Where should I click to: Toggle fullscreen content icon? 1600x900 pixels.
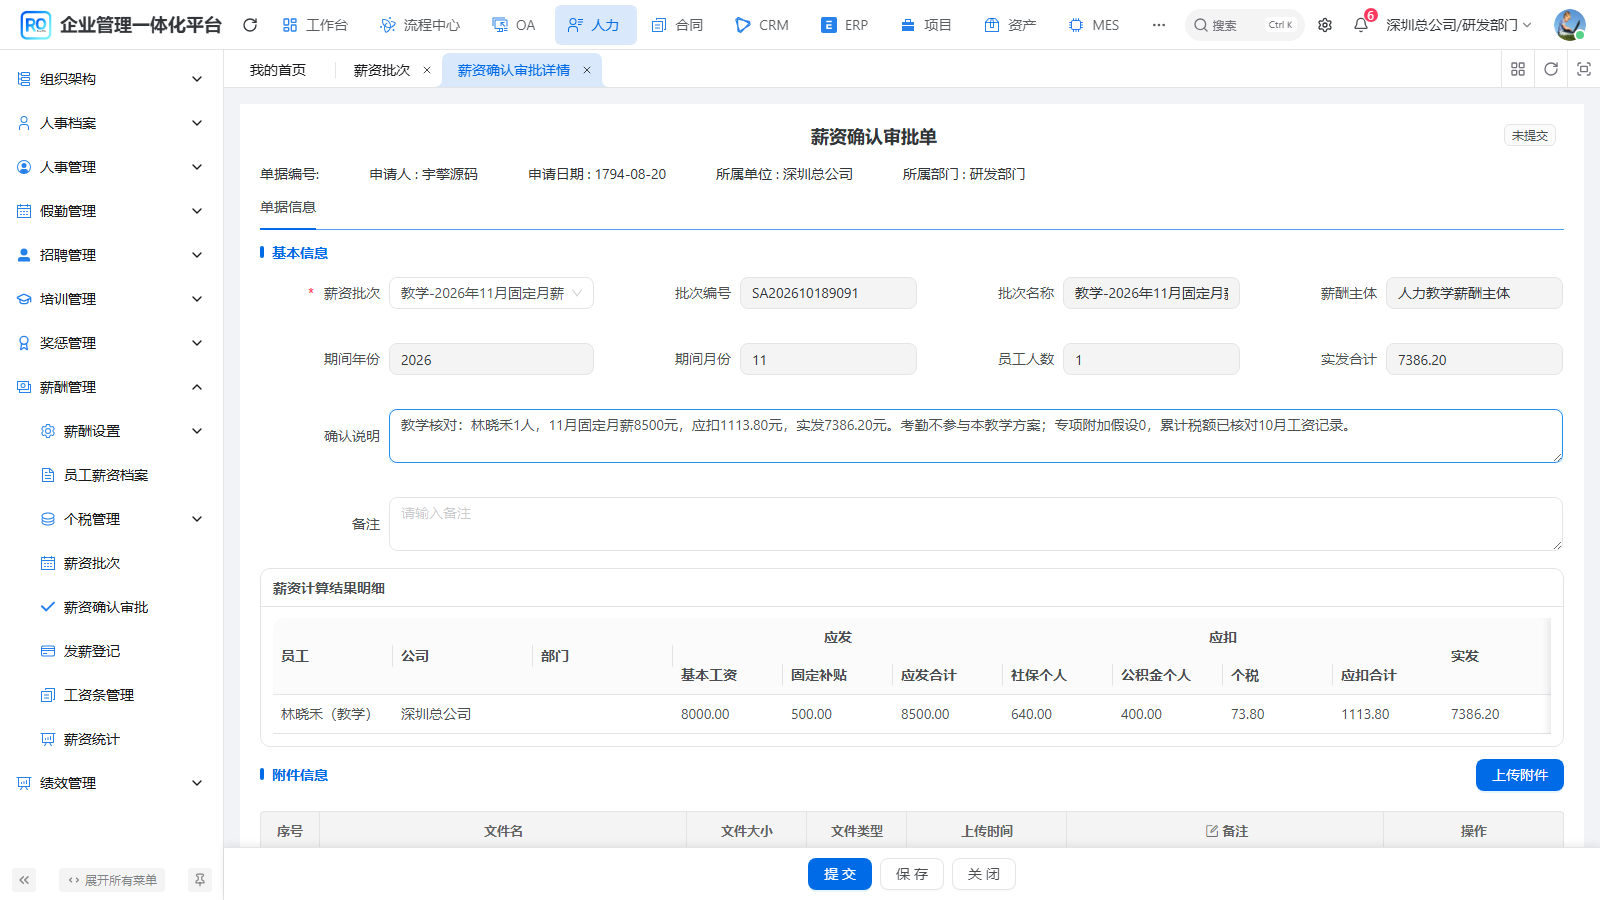pos(1584,69)
